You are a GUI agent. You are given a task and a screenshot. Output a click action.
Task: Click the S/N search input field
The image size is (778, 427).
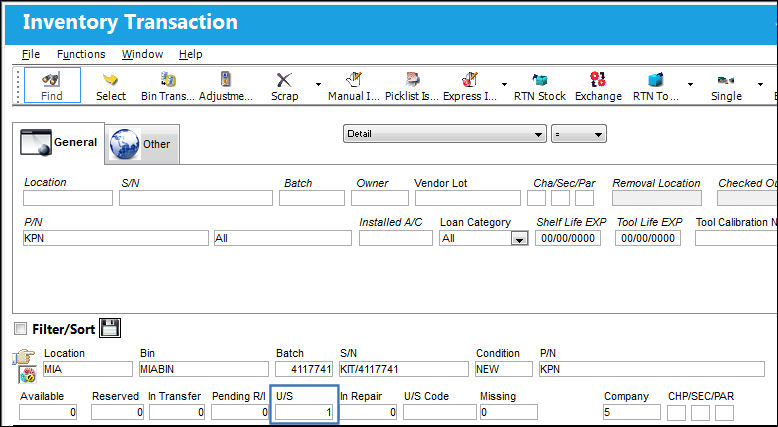point(196,198)
